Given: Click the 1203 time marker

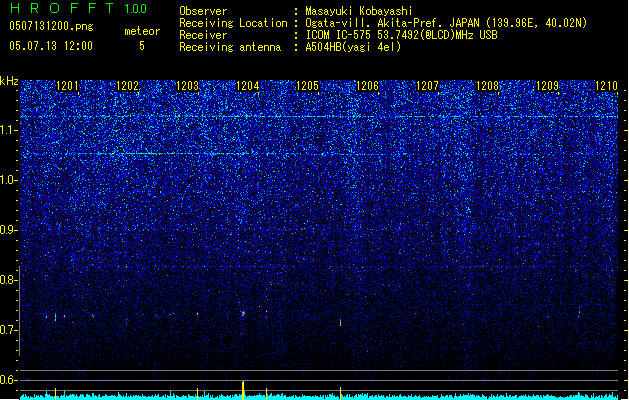Looking at the screenshot, I should coord(187,86).
